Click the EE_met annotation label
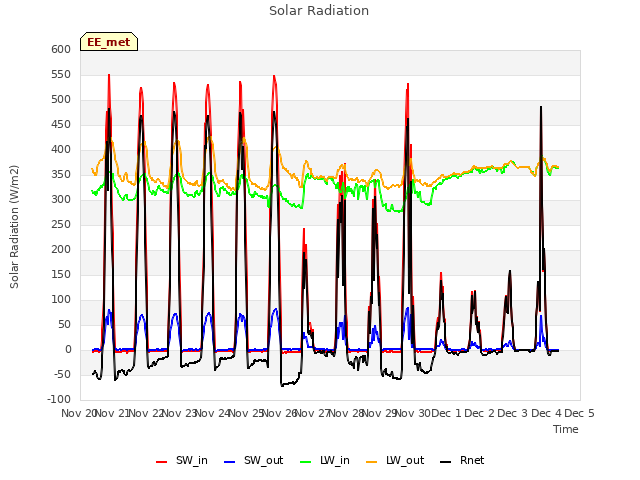Image resolution: width=640 pixels, height=480 pixels. [109, 42]
